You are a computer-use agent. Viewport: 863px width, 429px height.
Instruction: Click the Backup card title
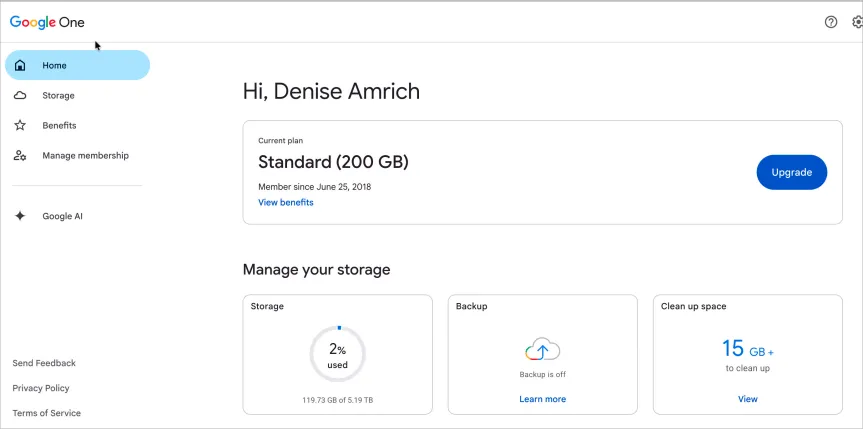point(471,306)
